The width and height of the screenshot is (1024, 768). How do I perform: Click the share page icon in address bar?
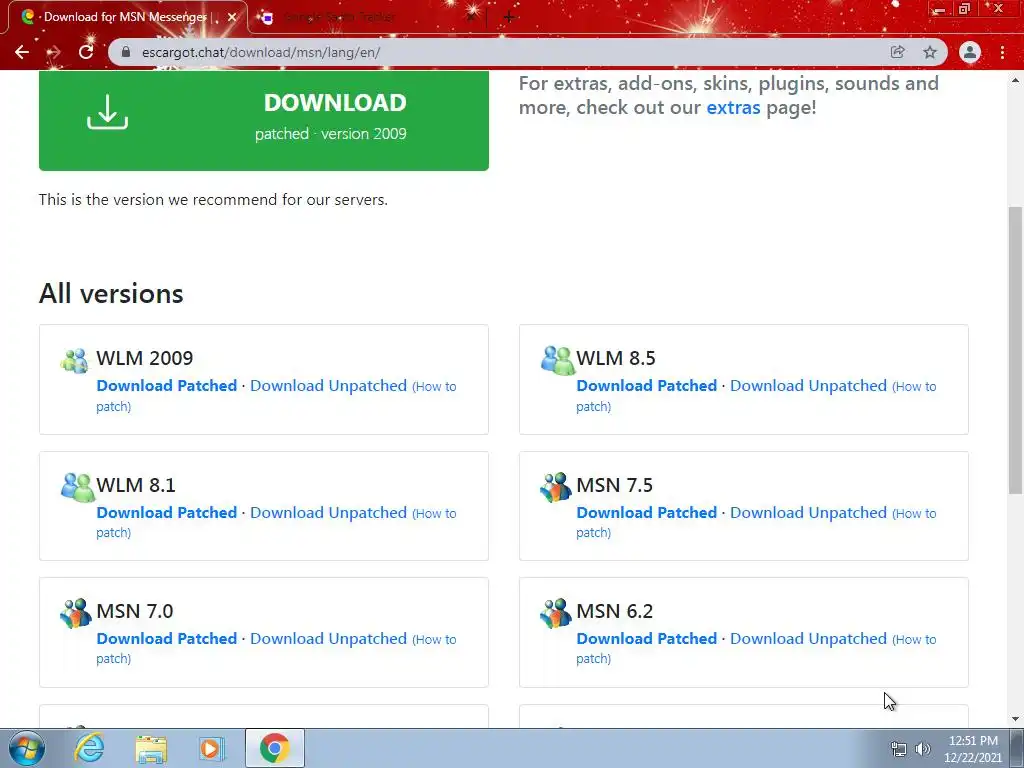(897, 52)
